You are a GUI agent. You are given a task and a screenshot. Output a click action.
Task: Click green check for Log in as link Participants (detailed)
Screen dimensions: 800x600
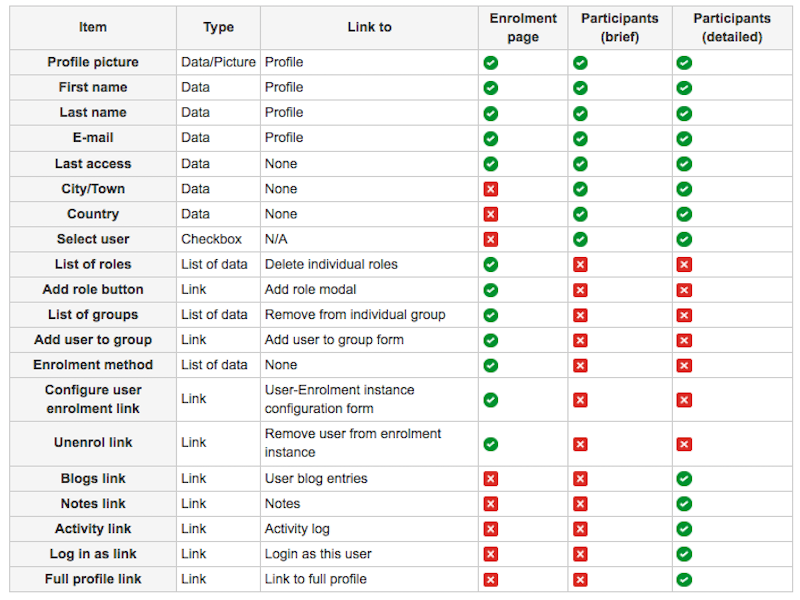(x=684, y=554)
